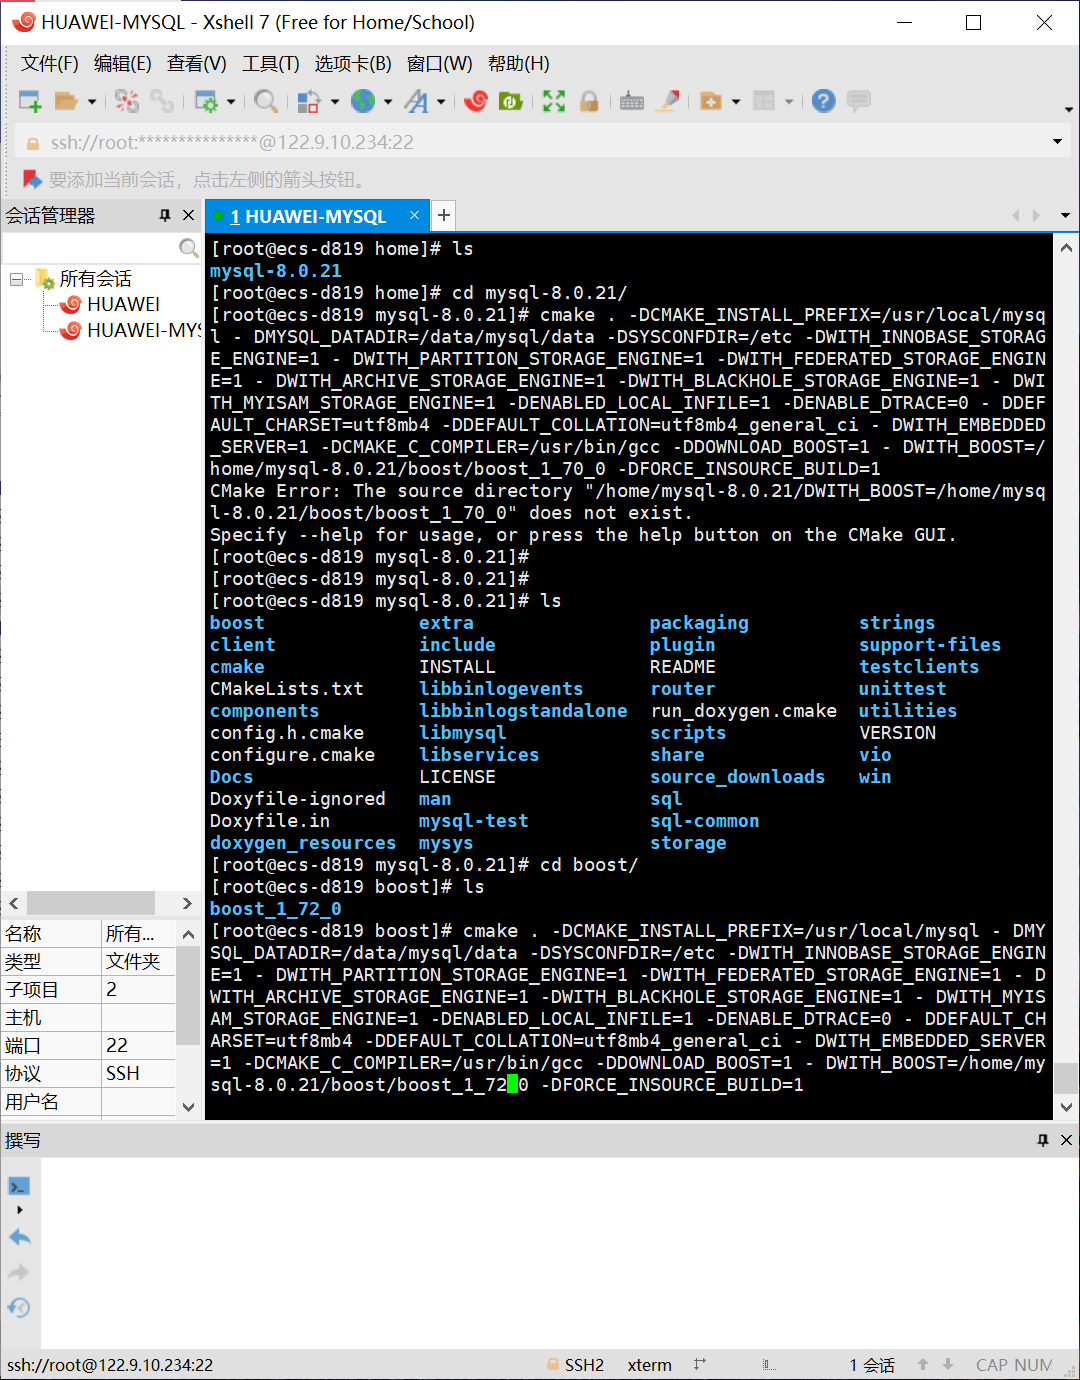Screen dimensions: 1080x1380
Task: Click the Find magnifier icon in toolbar
Action: tap(265, 101)
